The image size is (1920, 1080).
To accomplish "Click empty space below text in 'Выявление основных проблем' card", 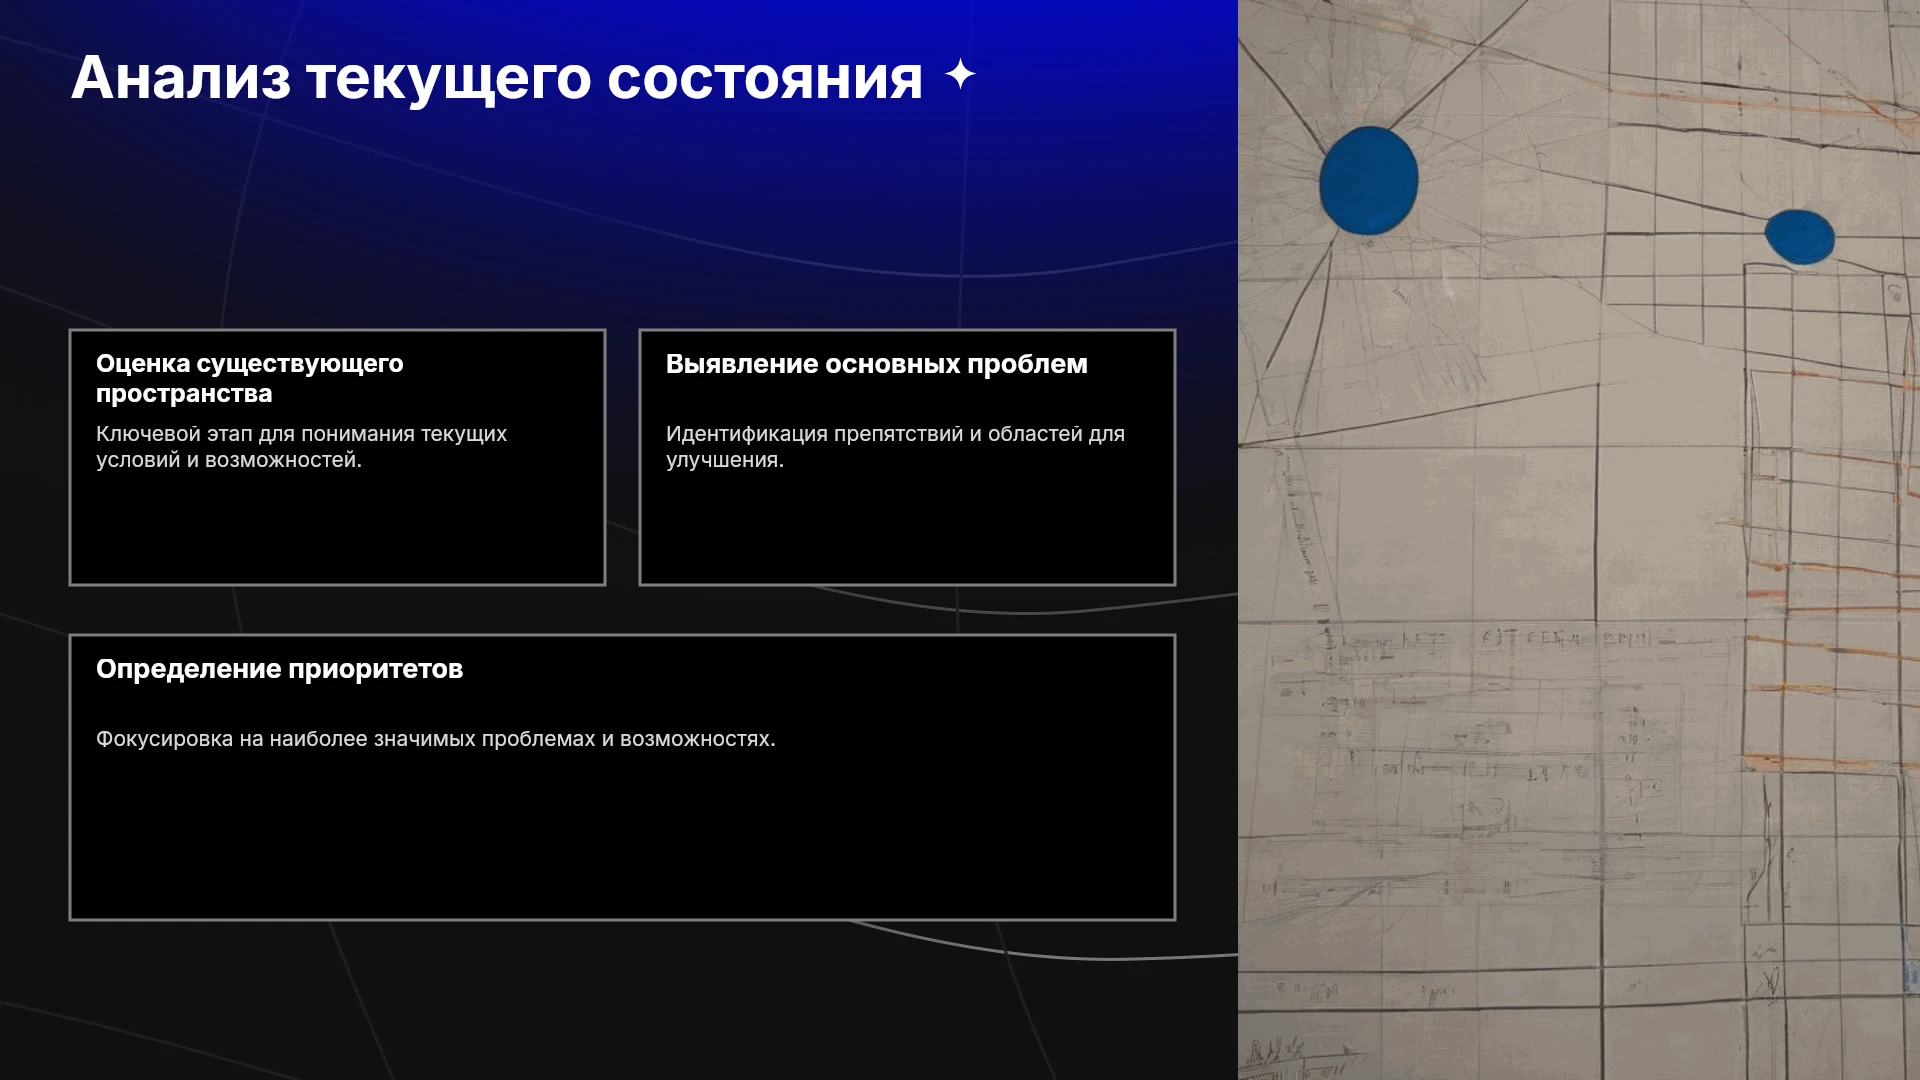I will [907, 530].
